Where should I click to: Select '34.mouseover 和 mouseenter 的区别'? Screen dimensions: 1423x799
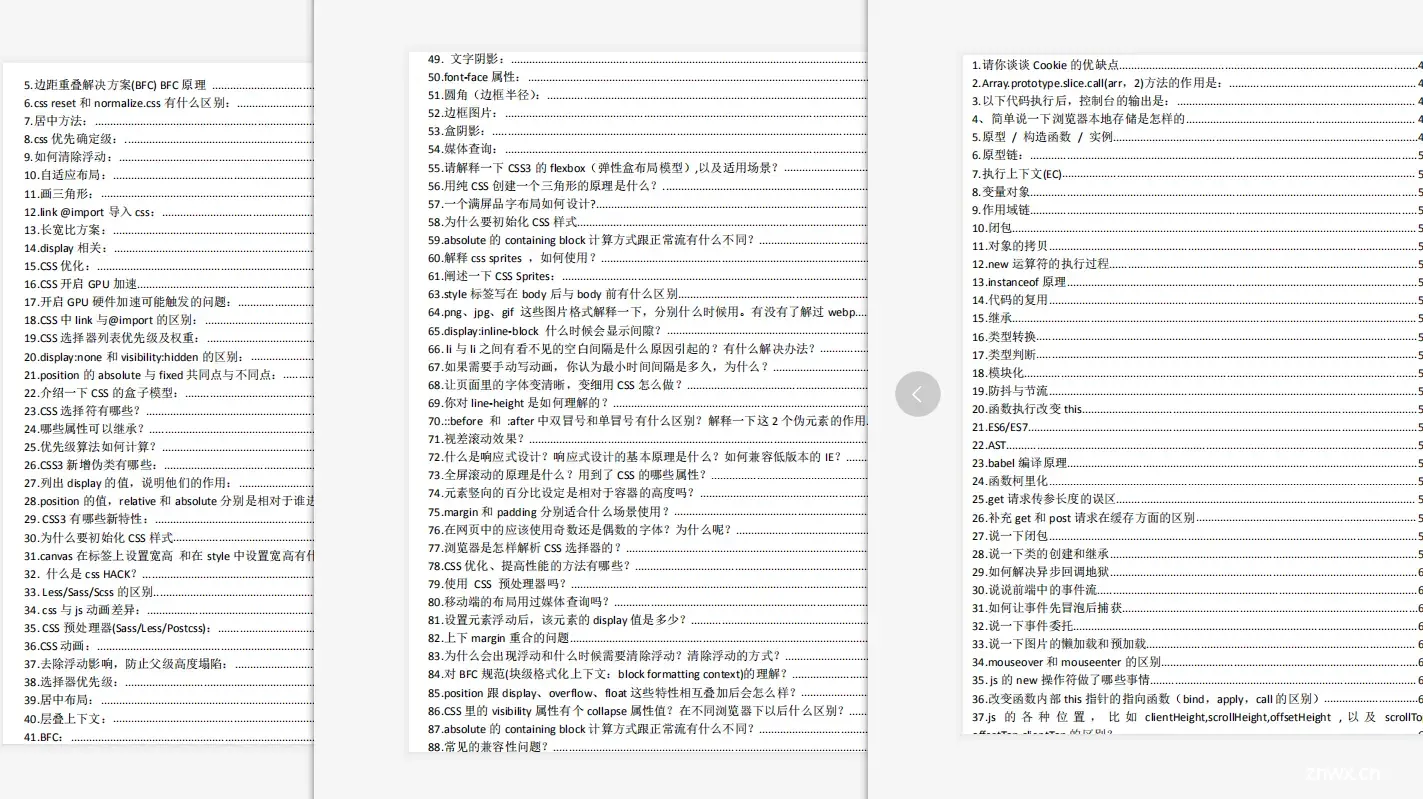click(1197, 662)
